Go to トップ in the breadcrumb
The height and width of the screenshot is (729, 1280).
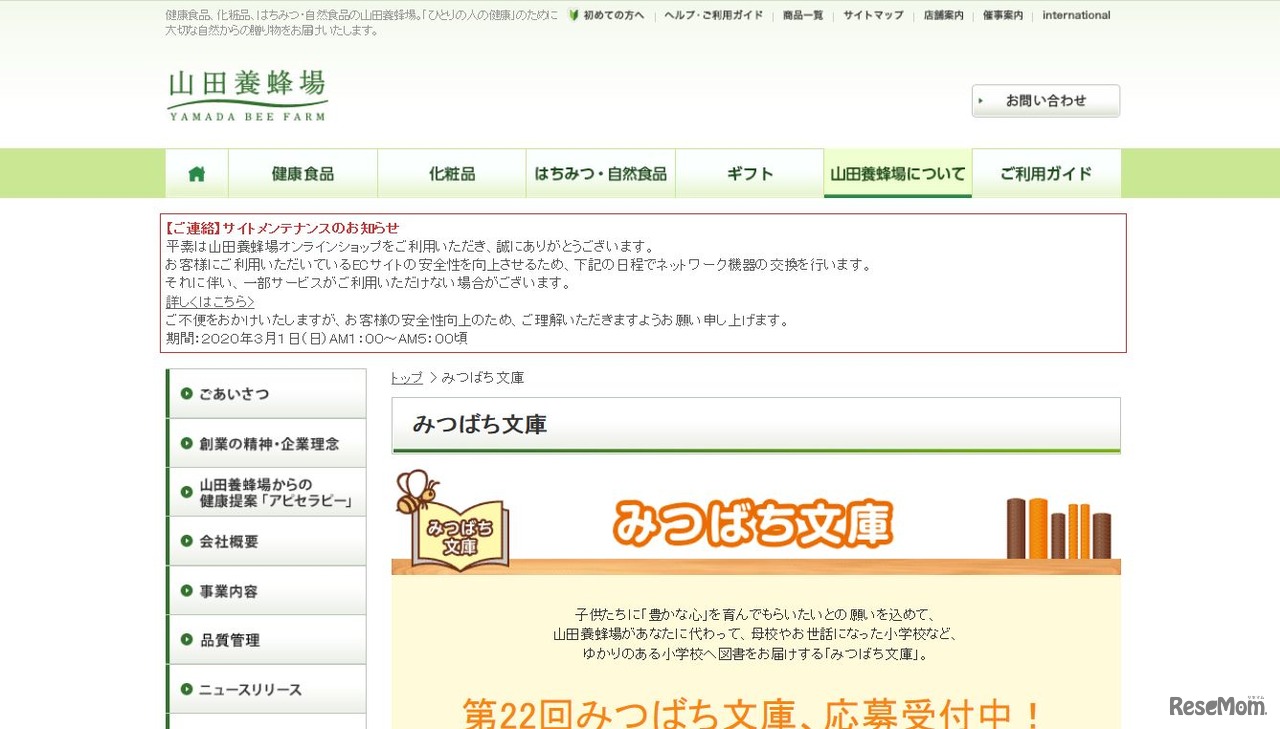coord(406,378)
